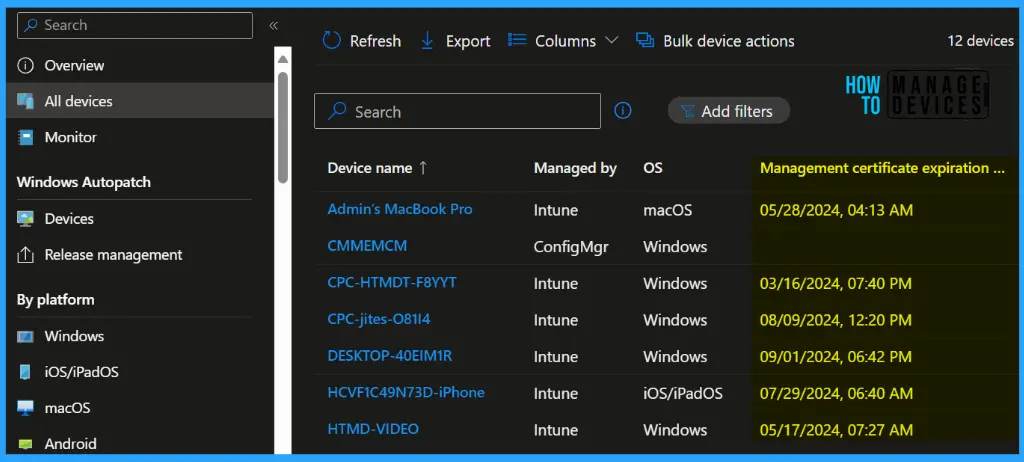This screenshot has width=1024, height=462.
Task: Click the Managed by column header
Action: click(575, 168)
